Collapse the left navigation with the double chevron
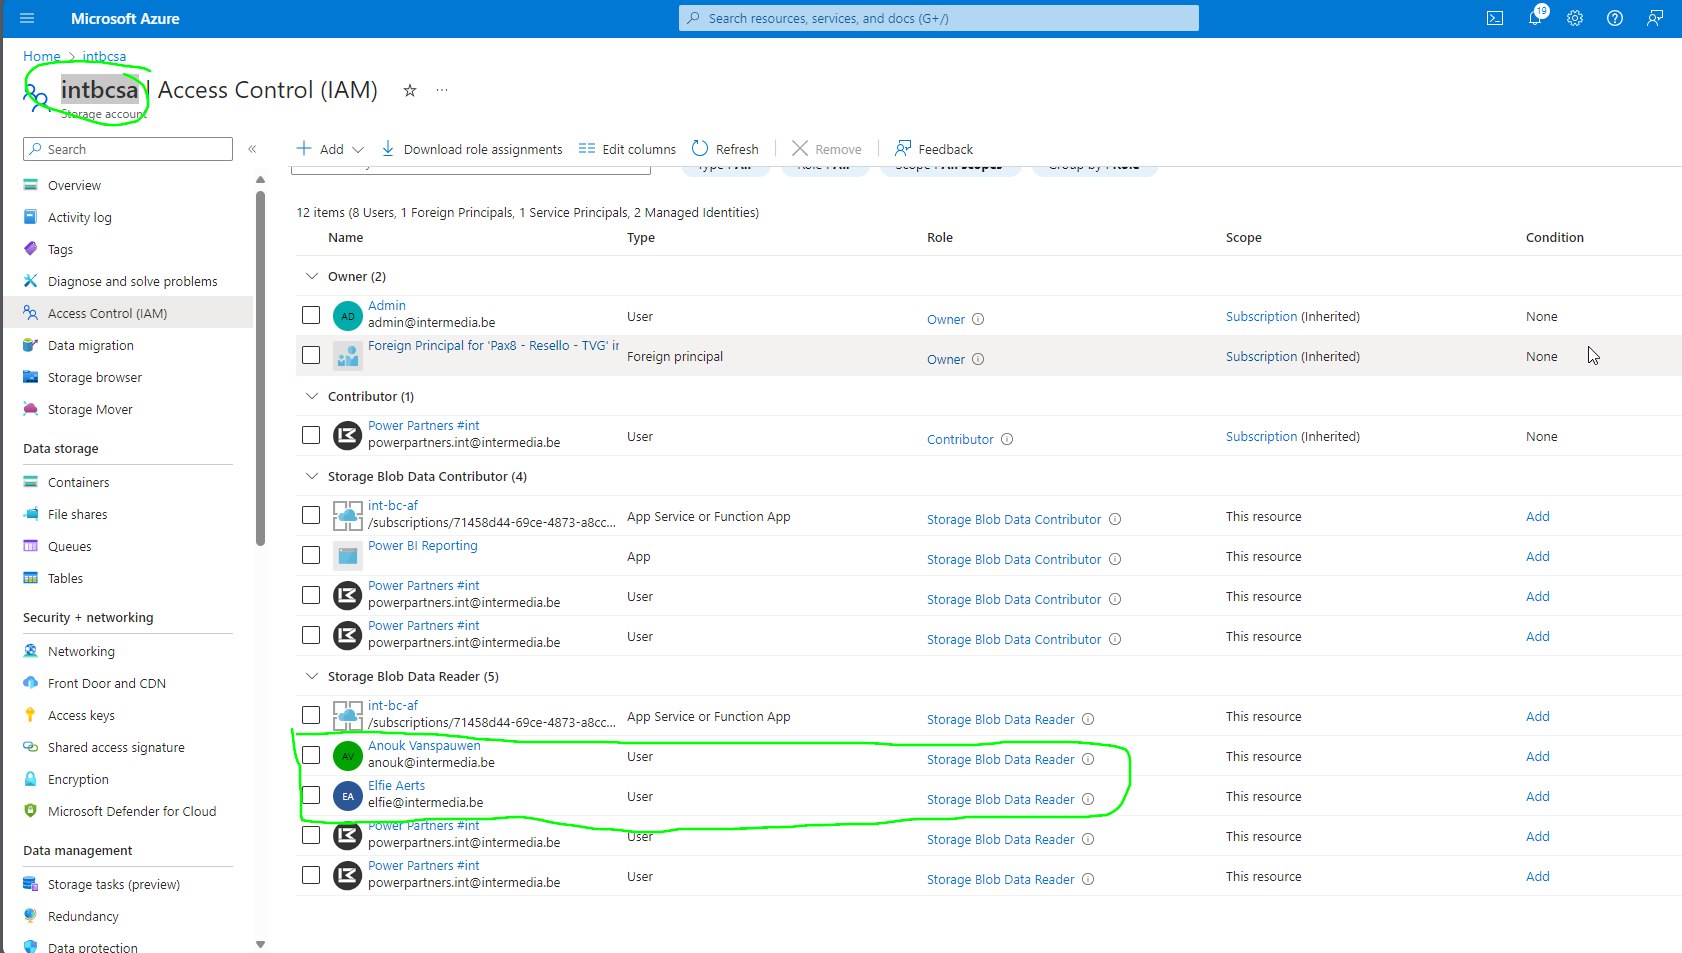Viewport: 1682px width, 953px height. coord(252,149)
